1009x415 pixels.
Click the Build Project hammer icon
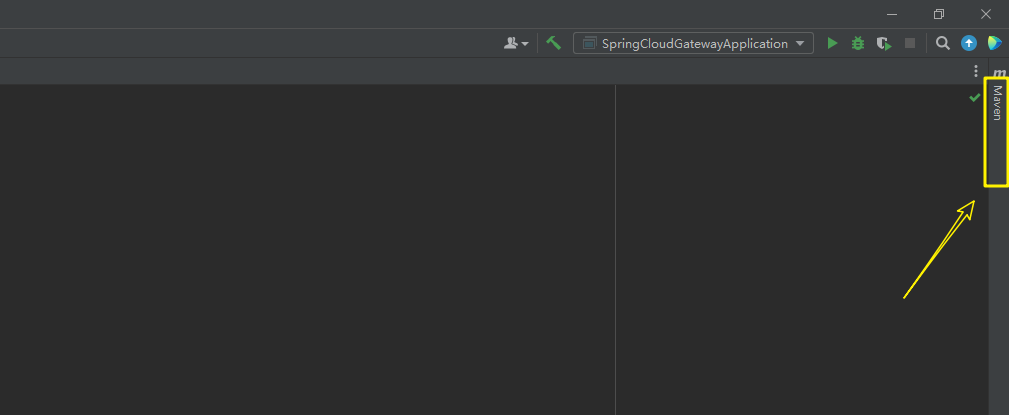(553, 43)
